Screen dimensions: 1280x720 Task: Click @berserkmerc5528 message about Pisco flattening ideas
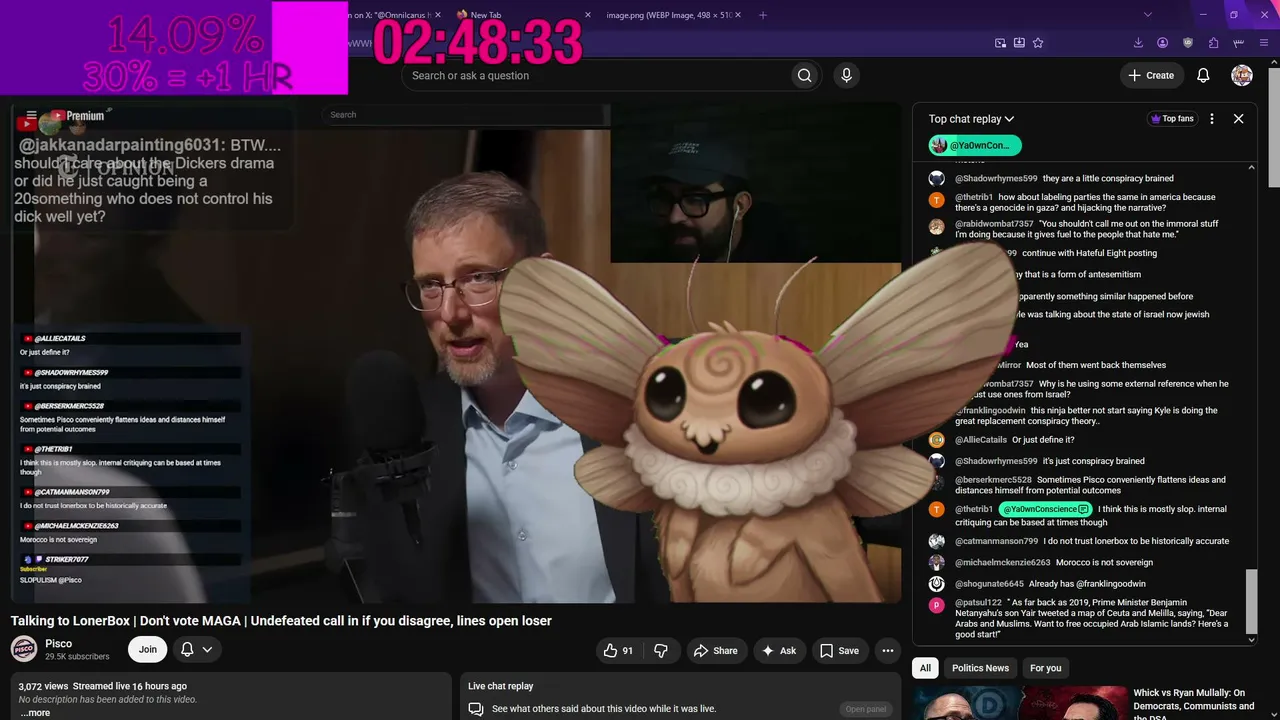[1090, 485]
